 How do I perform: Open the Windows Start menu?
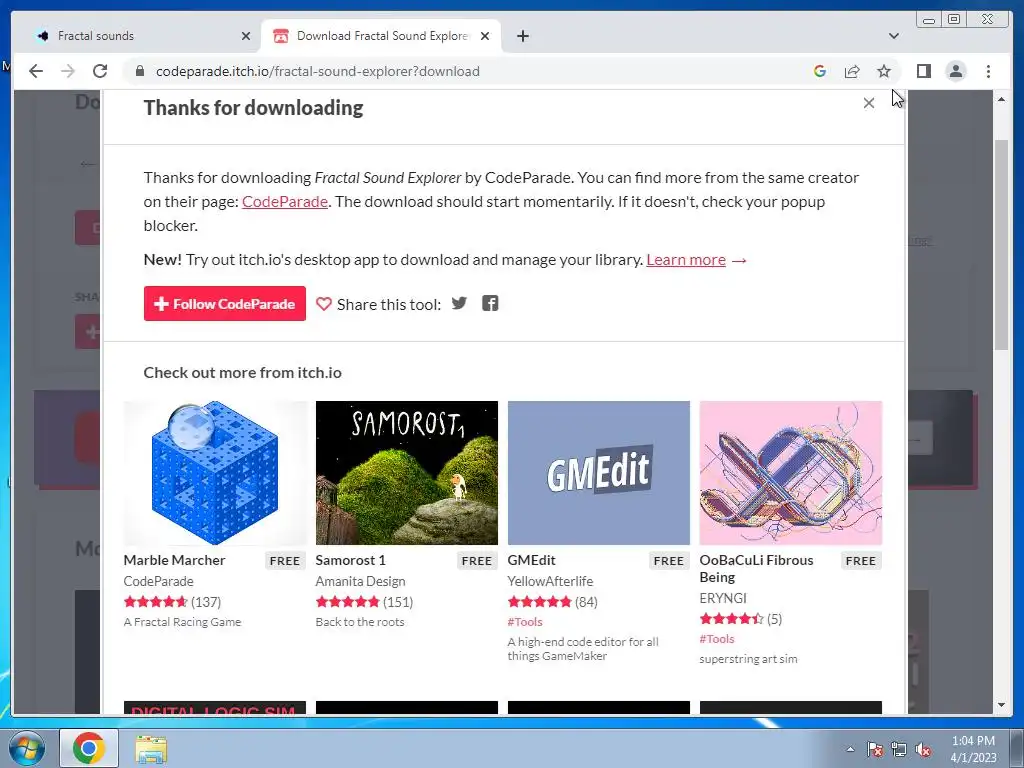pos(27,748)
